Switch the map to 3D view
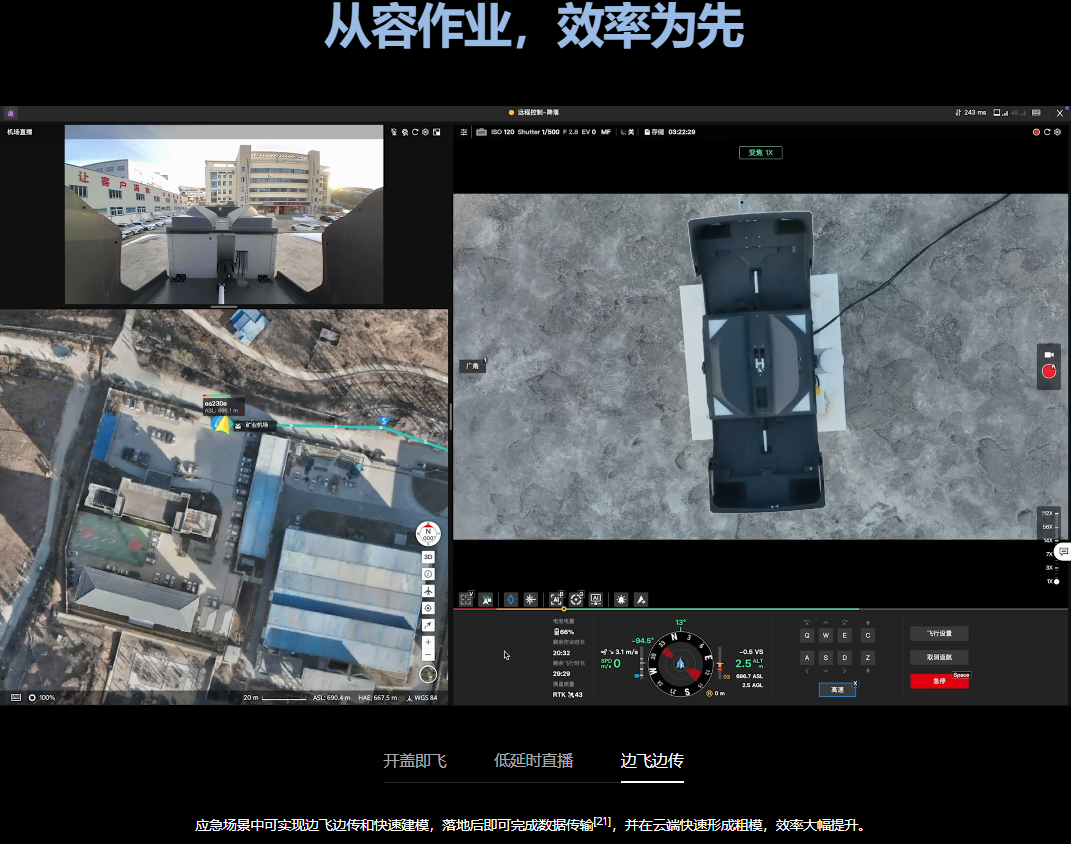This screenshot has width=1071, height=844. (x=428, y=556)
